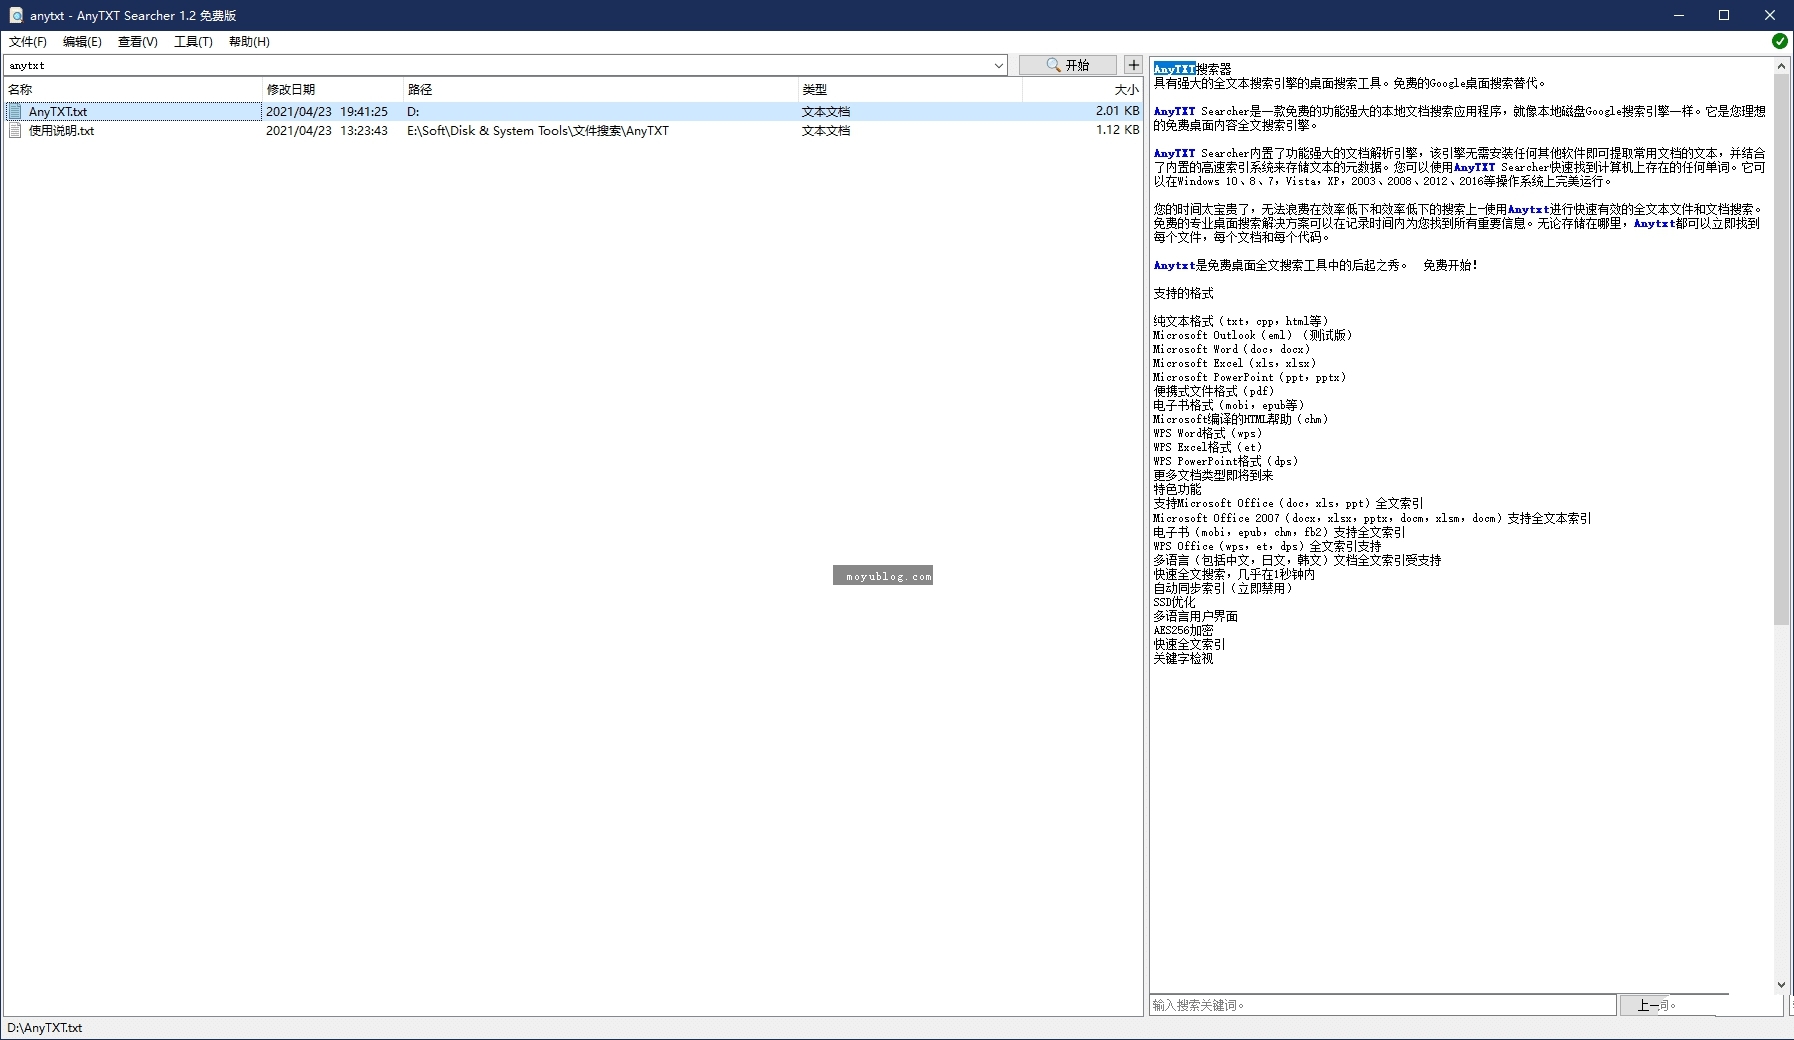
Task: Open the 文件(F) menu
Action: [x=27, y=41]
